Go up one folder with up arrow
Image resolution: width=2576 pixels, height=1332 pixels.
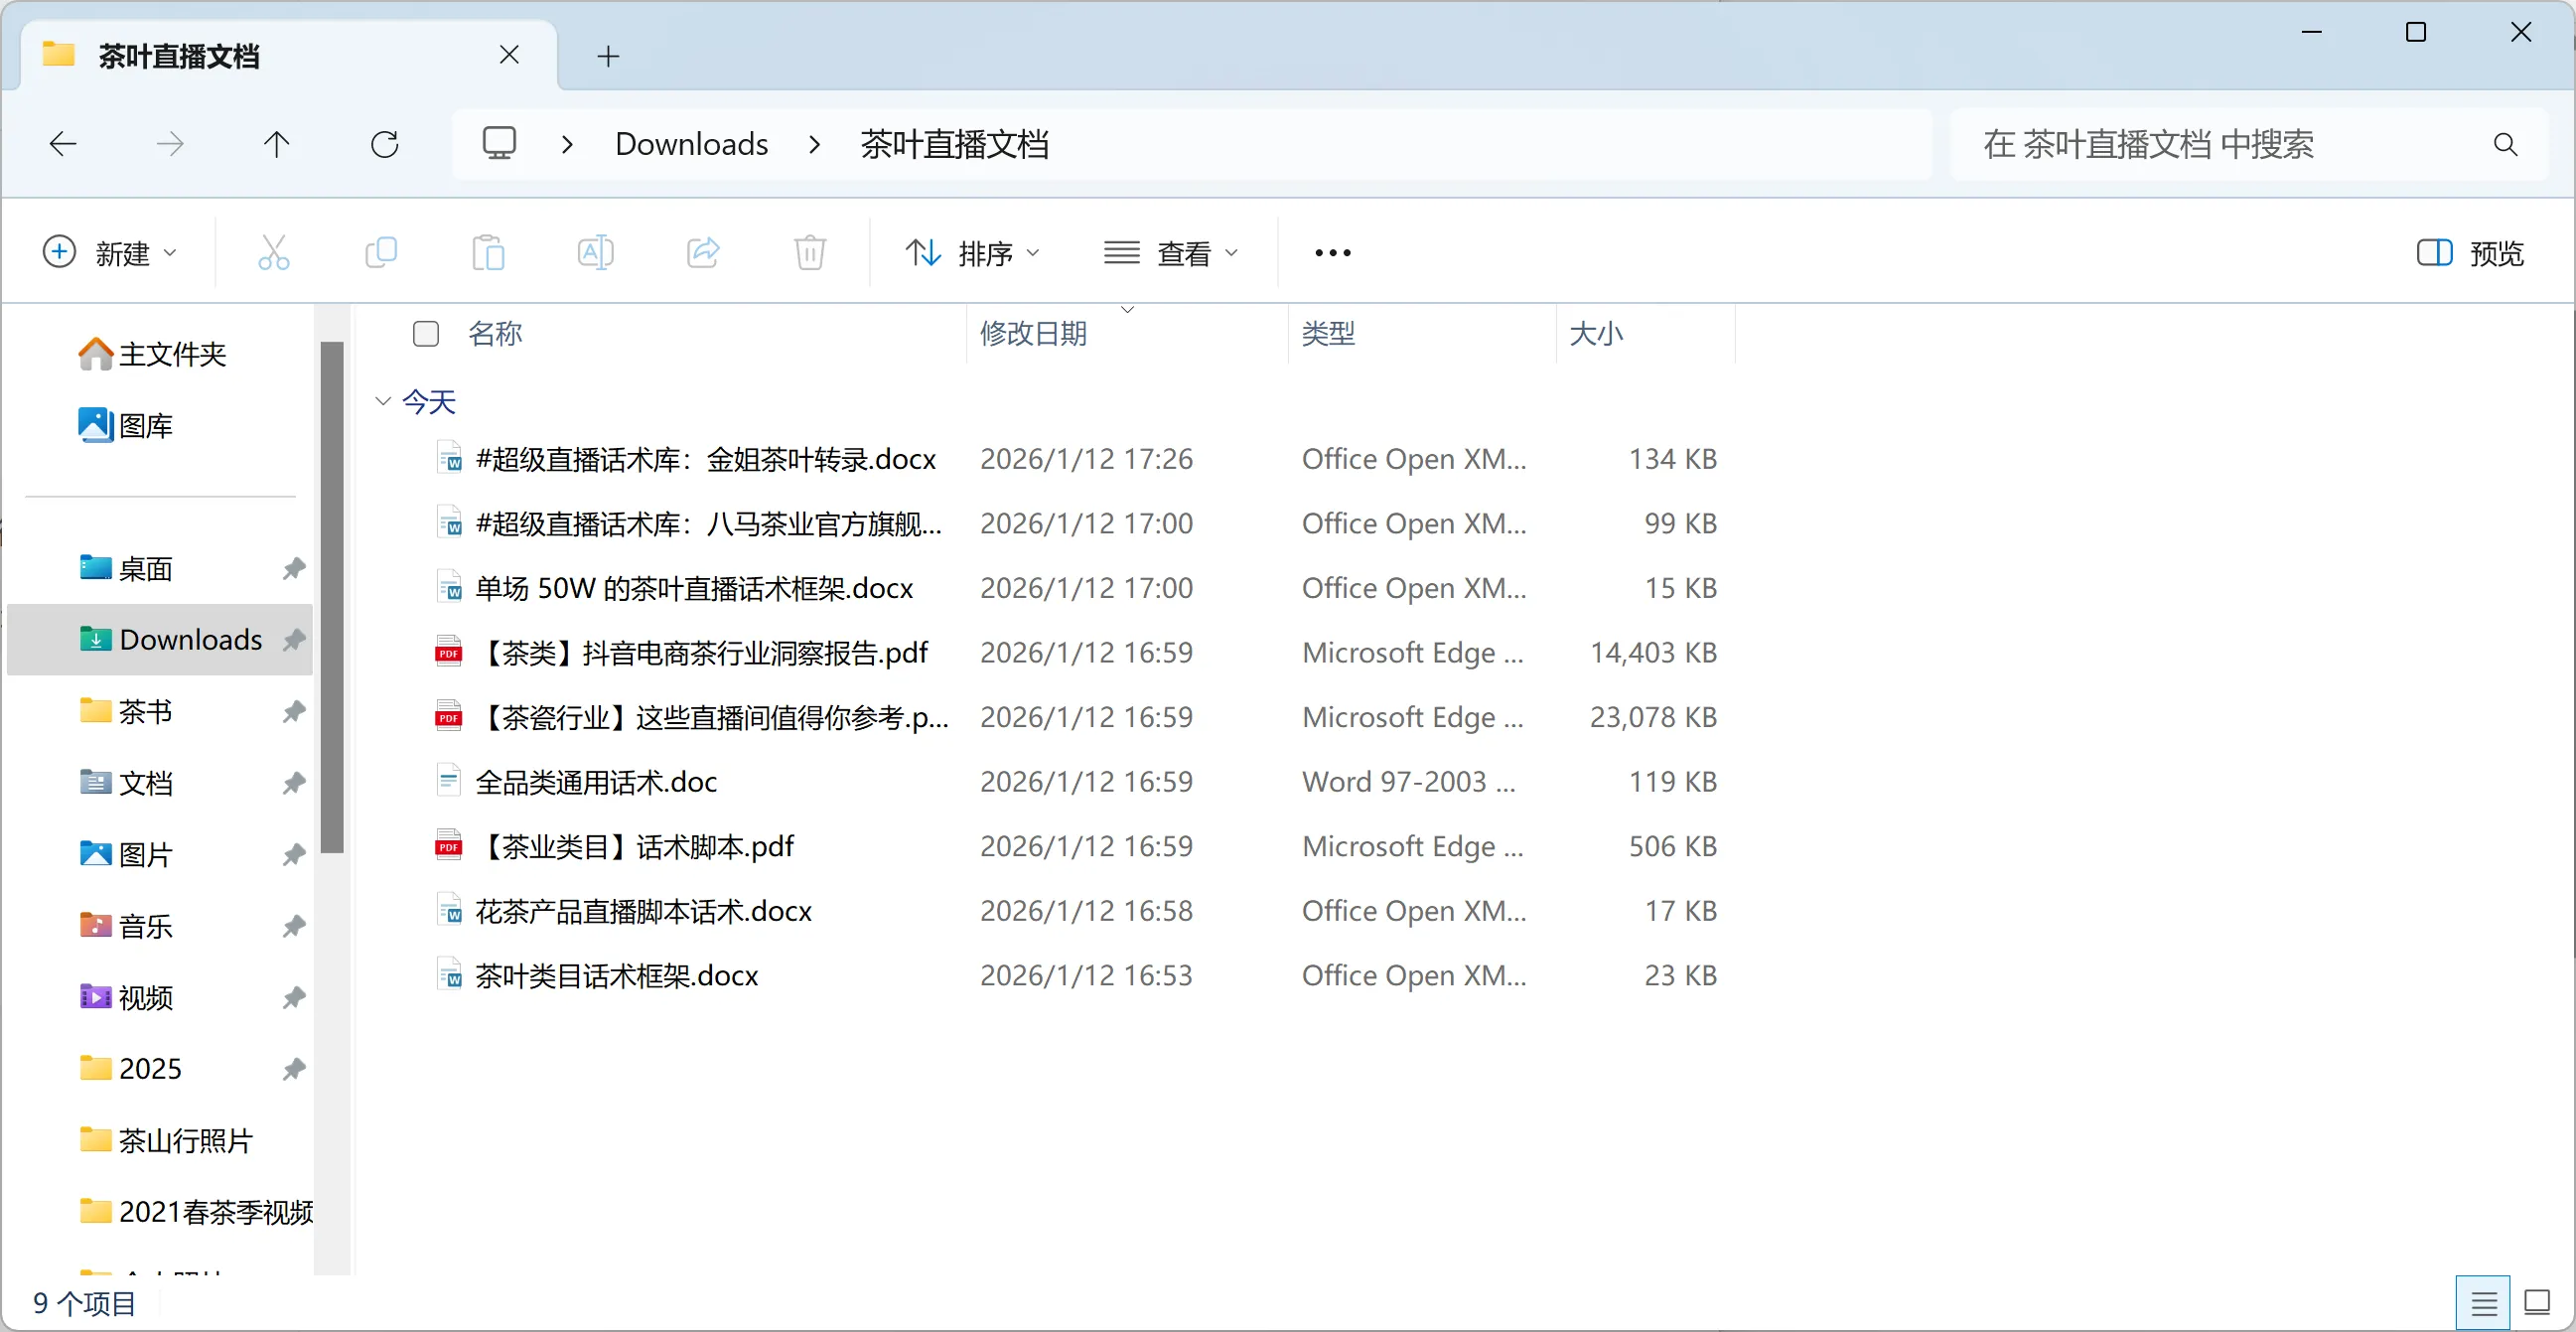(277, 144)
